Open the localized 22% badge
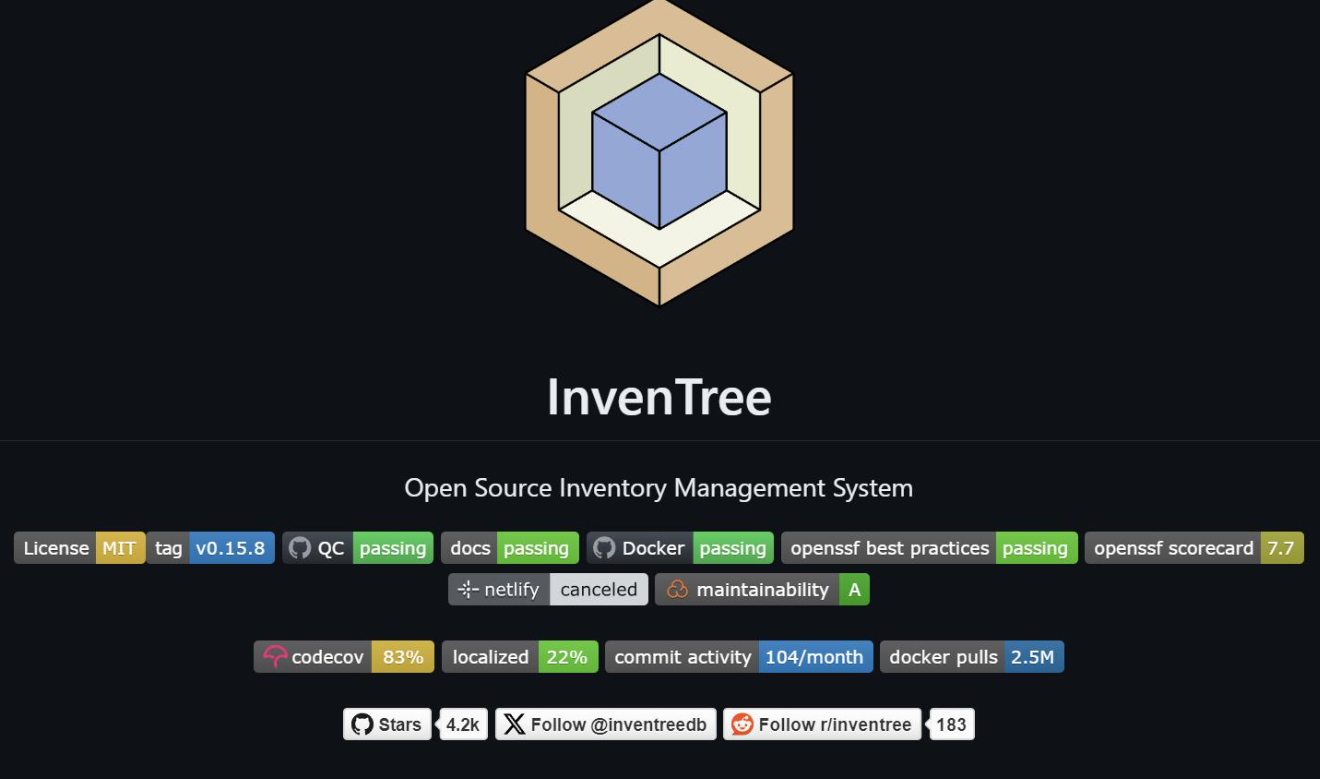Image resolution: width=1320 pixels, height=779 pixels. pos(520,657)
